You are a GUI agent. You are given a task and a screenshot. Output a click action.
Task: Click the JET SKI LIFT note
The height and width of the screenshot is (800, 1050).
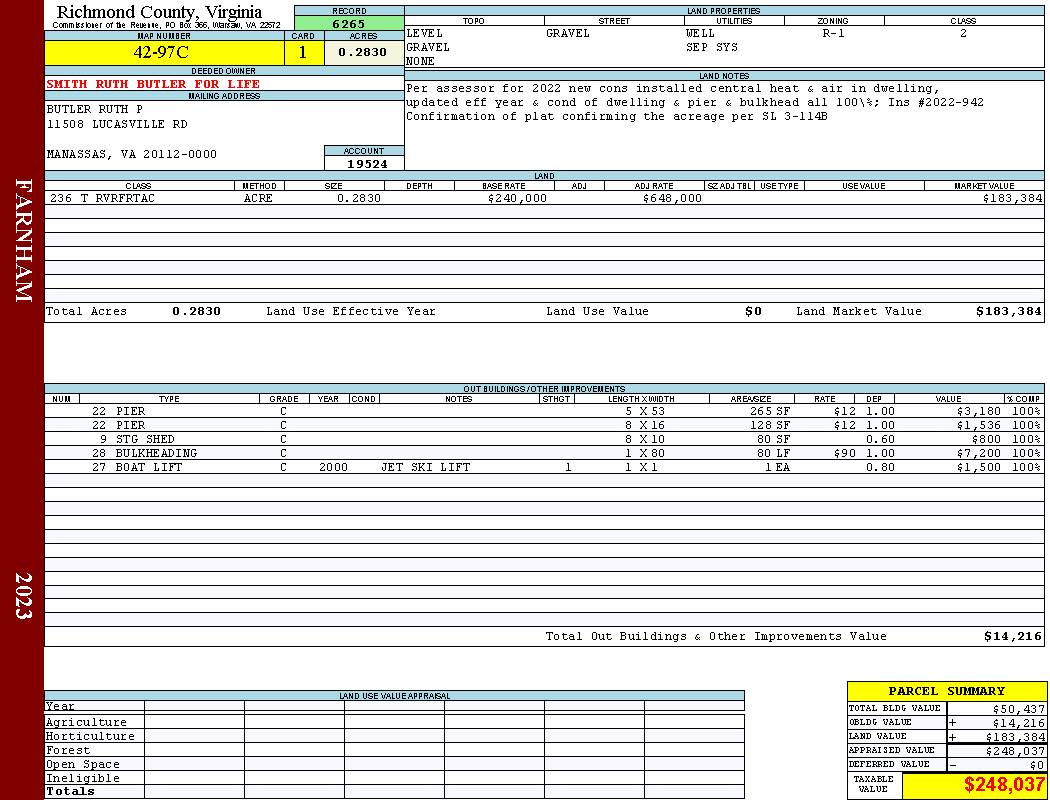coord(425,467)
